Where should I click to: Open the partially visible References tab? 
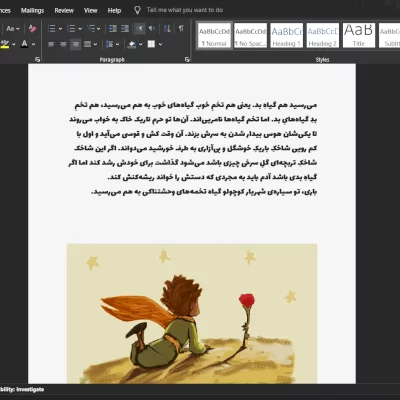(5, 11)
